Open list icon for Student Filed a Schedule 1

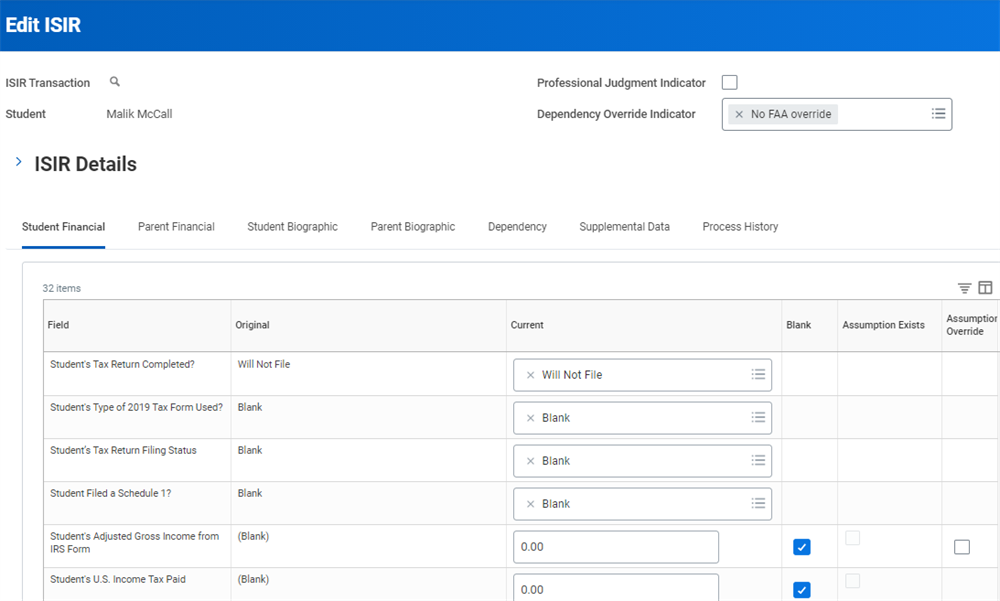[758, 503]
